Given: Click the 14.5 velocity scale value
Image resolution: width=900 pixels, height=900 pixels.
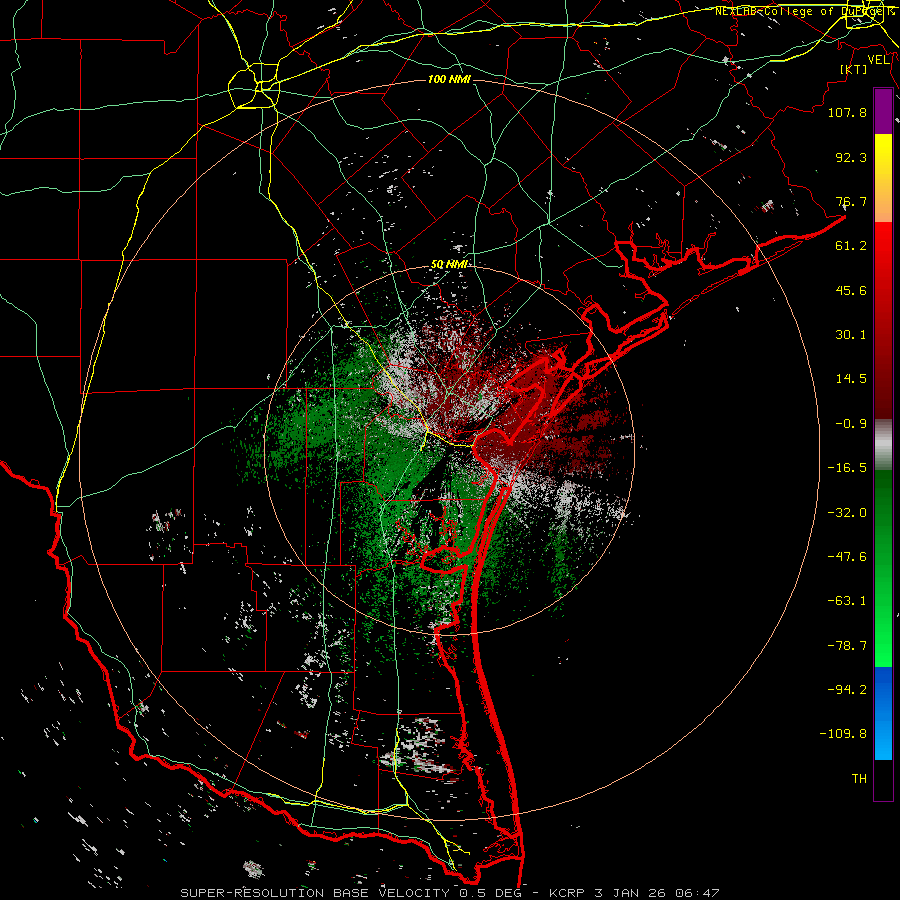Looking at the screenshot, I should [x=851, y=379].
